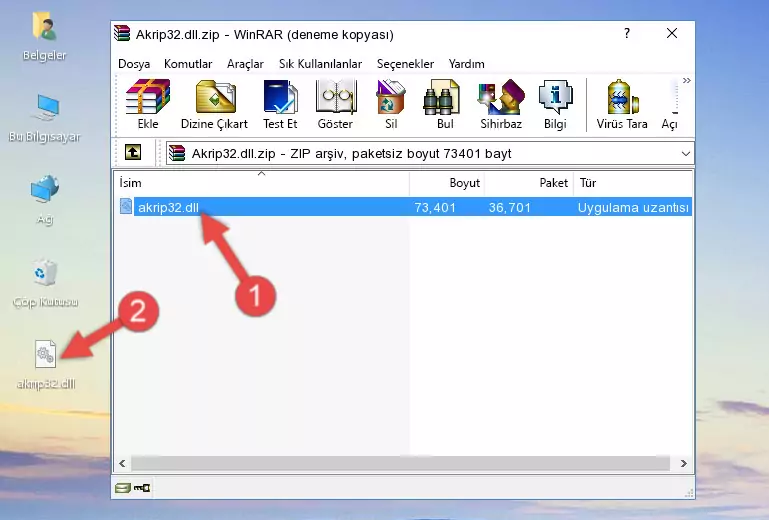Click the 36,701 packed size cell
The width and height of the screenshot is (769, 520).
point(510,208)
